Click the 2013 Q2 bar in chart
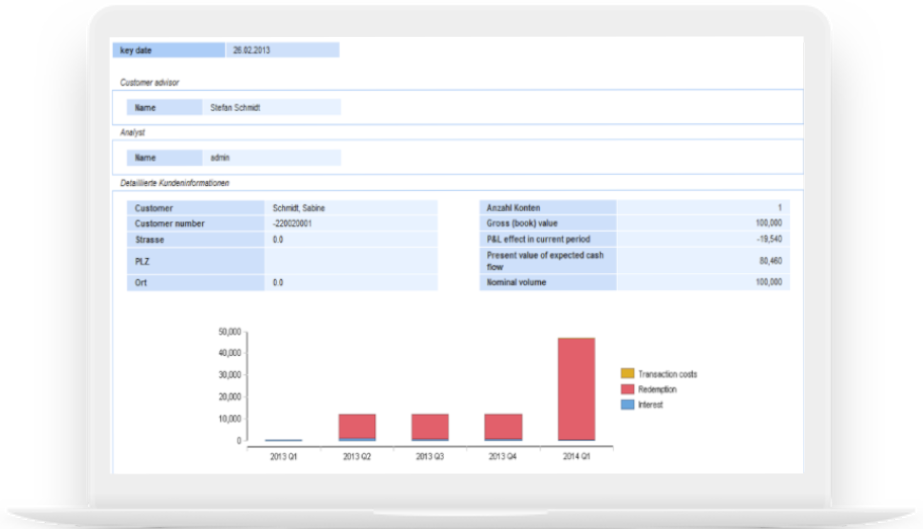This screenshot has width=923, height=529. click(x=357, y=426)
